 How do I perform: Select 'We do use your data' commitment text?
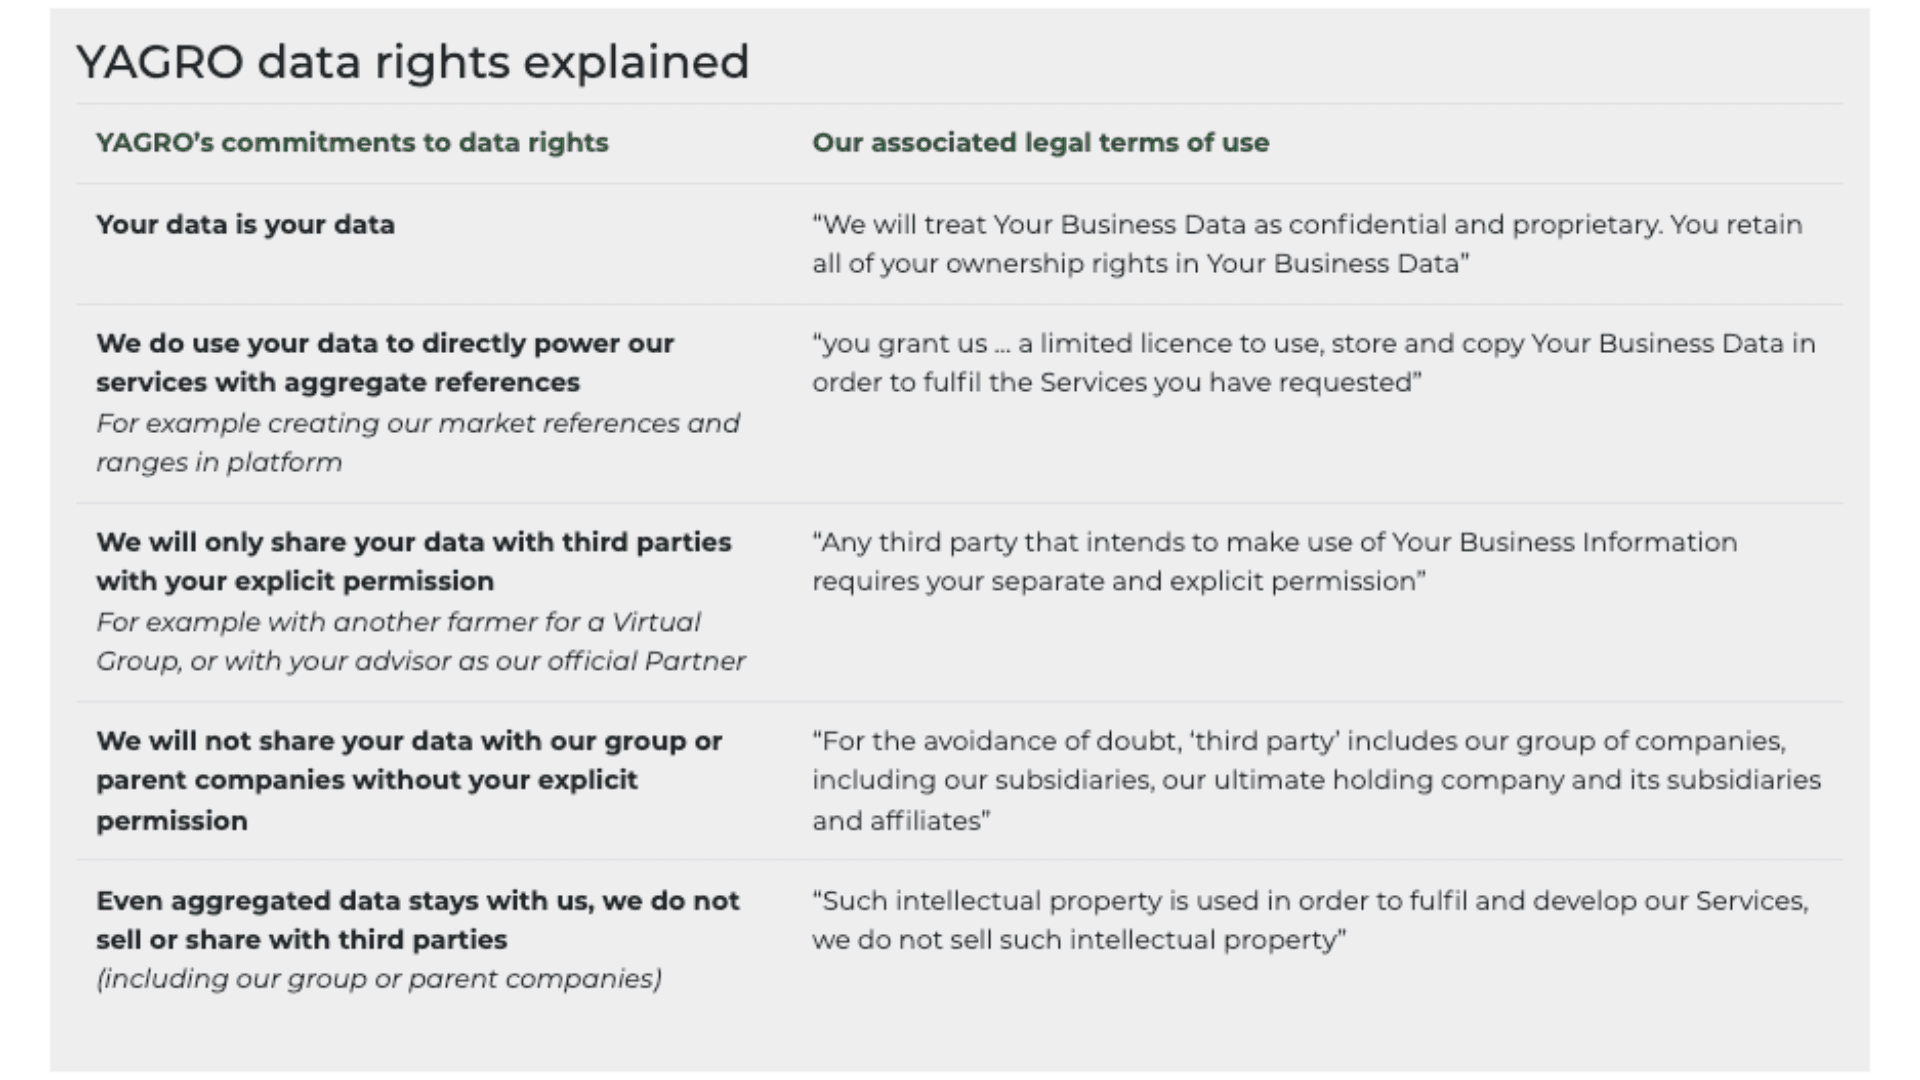point(385,362)
